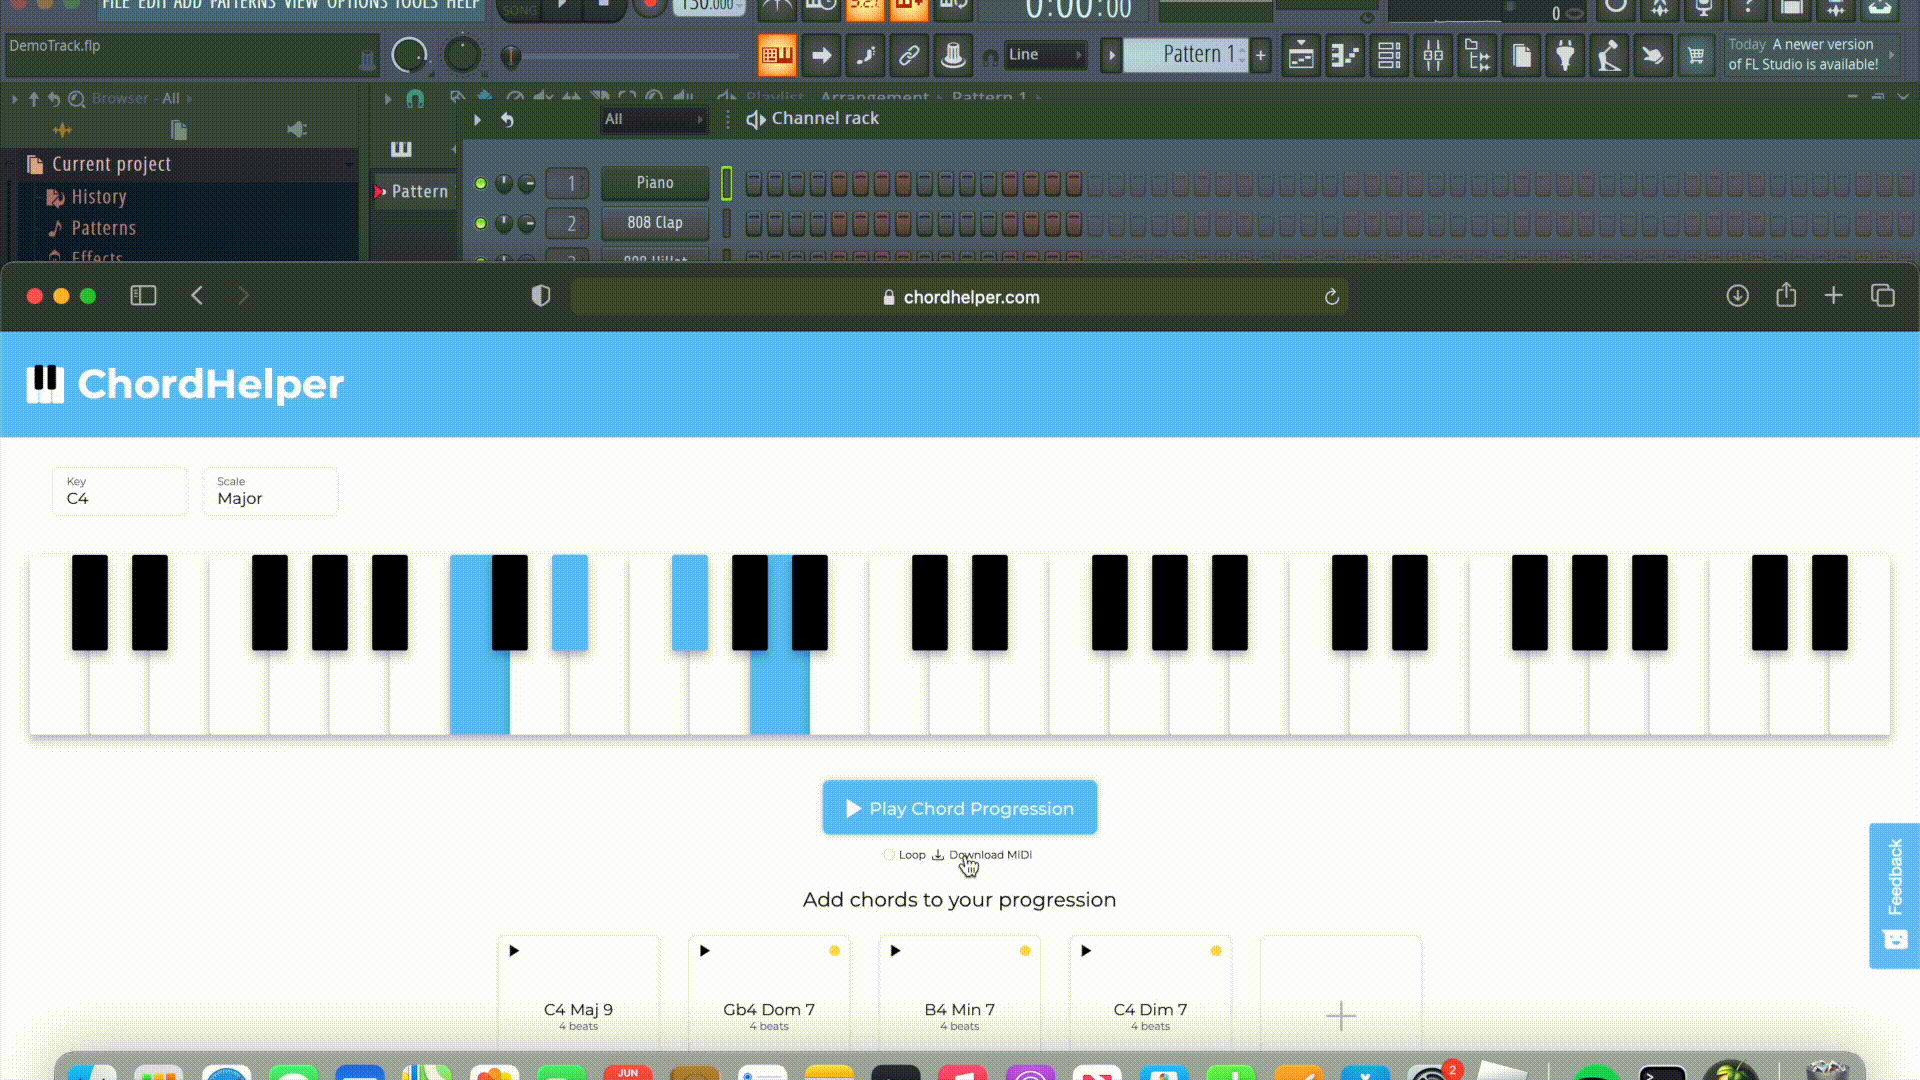Toggle the green magnet snap icon
This screenshot has width=1920, height=1080.
pyautogui.click(x=415, y=98)
